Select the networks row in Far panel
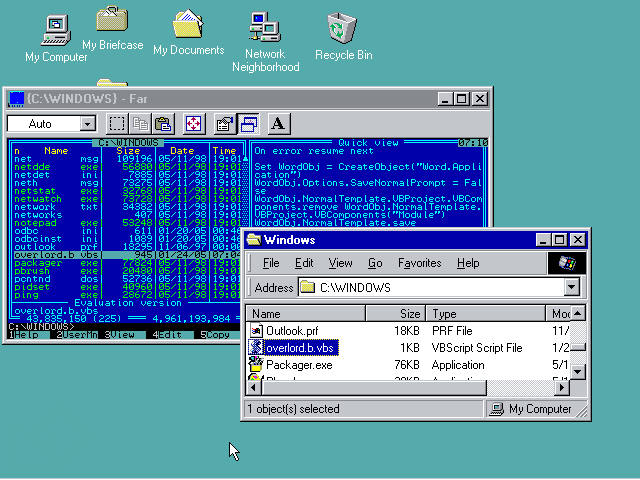Image resolution: width=640 pixels, height=480 pixels. (127, 215)
